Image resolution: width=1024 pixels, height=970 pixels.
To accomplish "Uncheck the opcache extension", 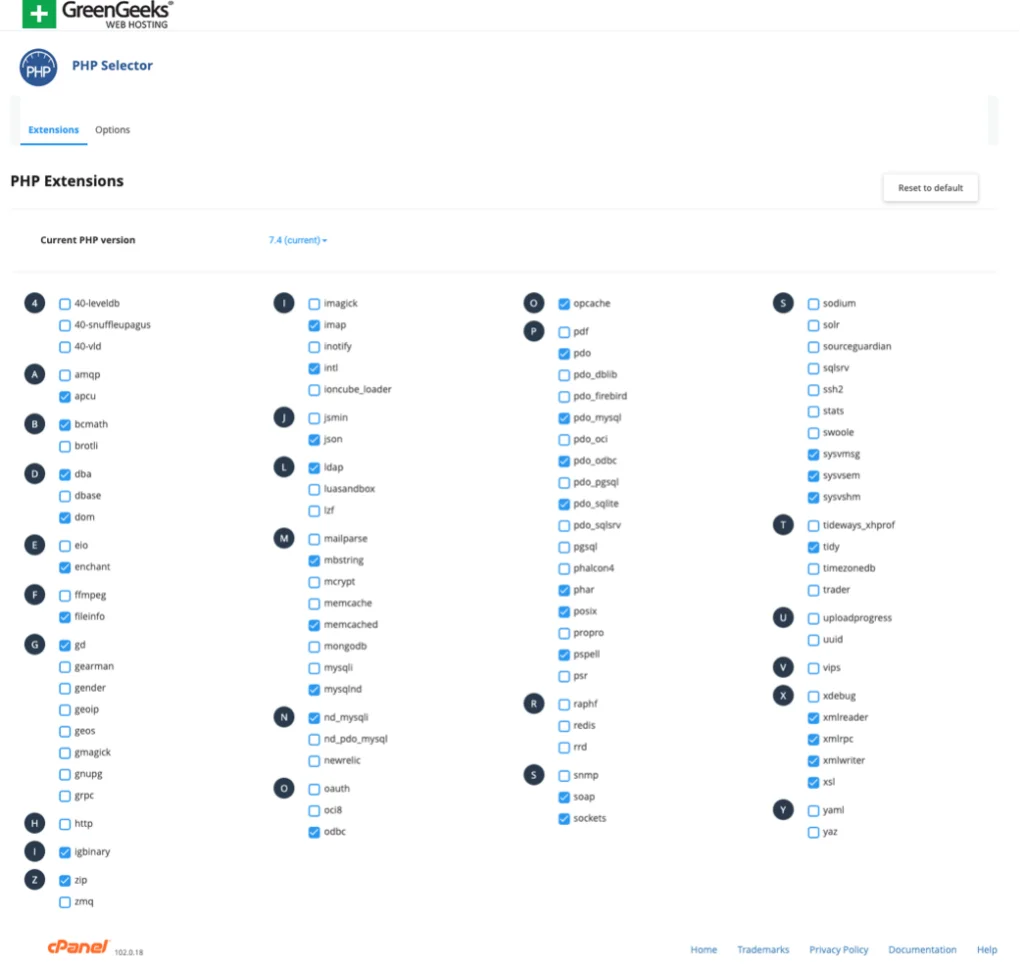I will pyautogui.click(x=564, y=304).
